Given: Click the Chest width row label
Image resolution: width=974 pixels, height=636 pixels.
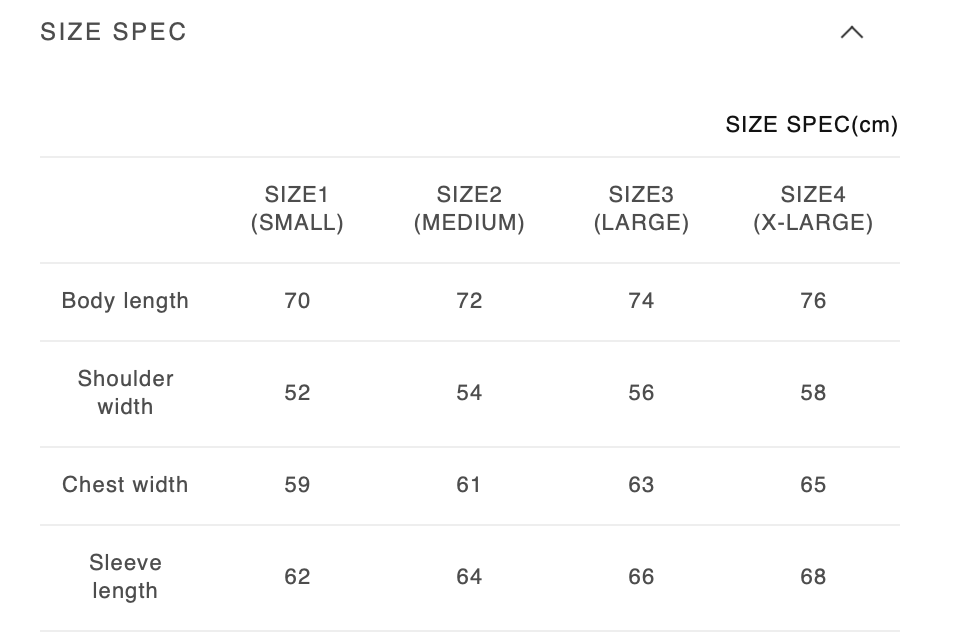Looking at the screenshot, I should 125,485.
